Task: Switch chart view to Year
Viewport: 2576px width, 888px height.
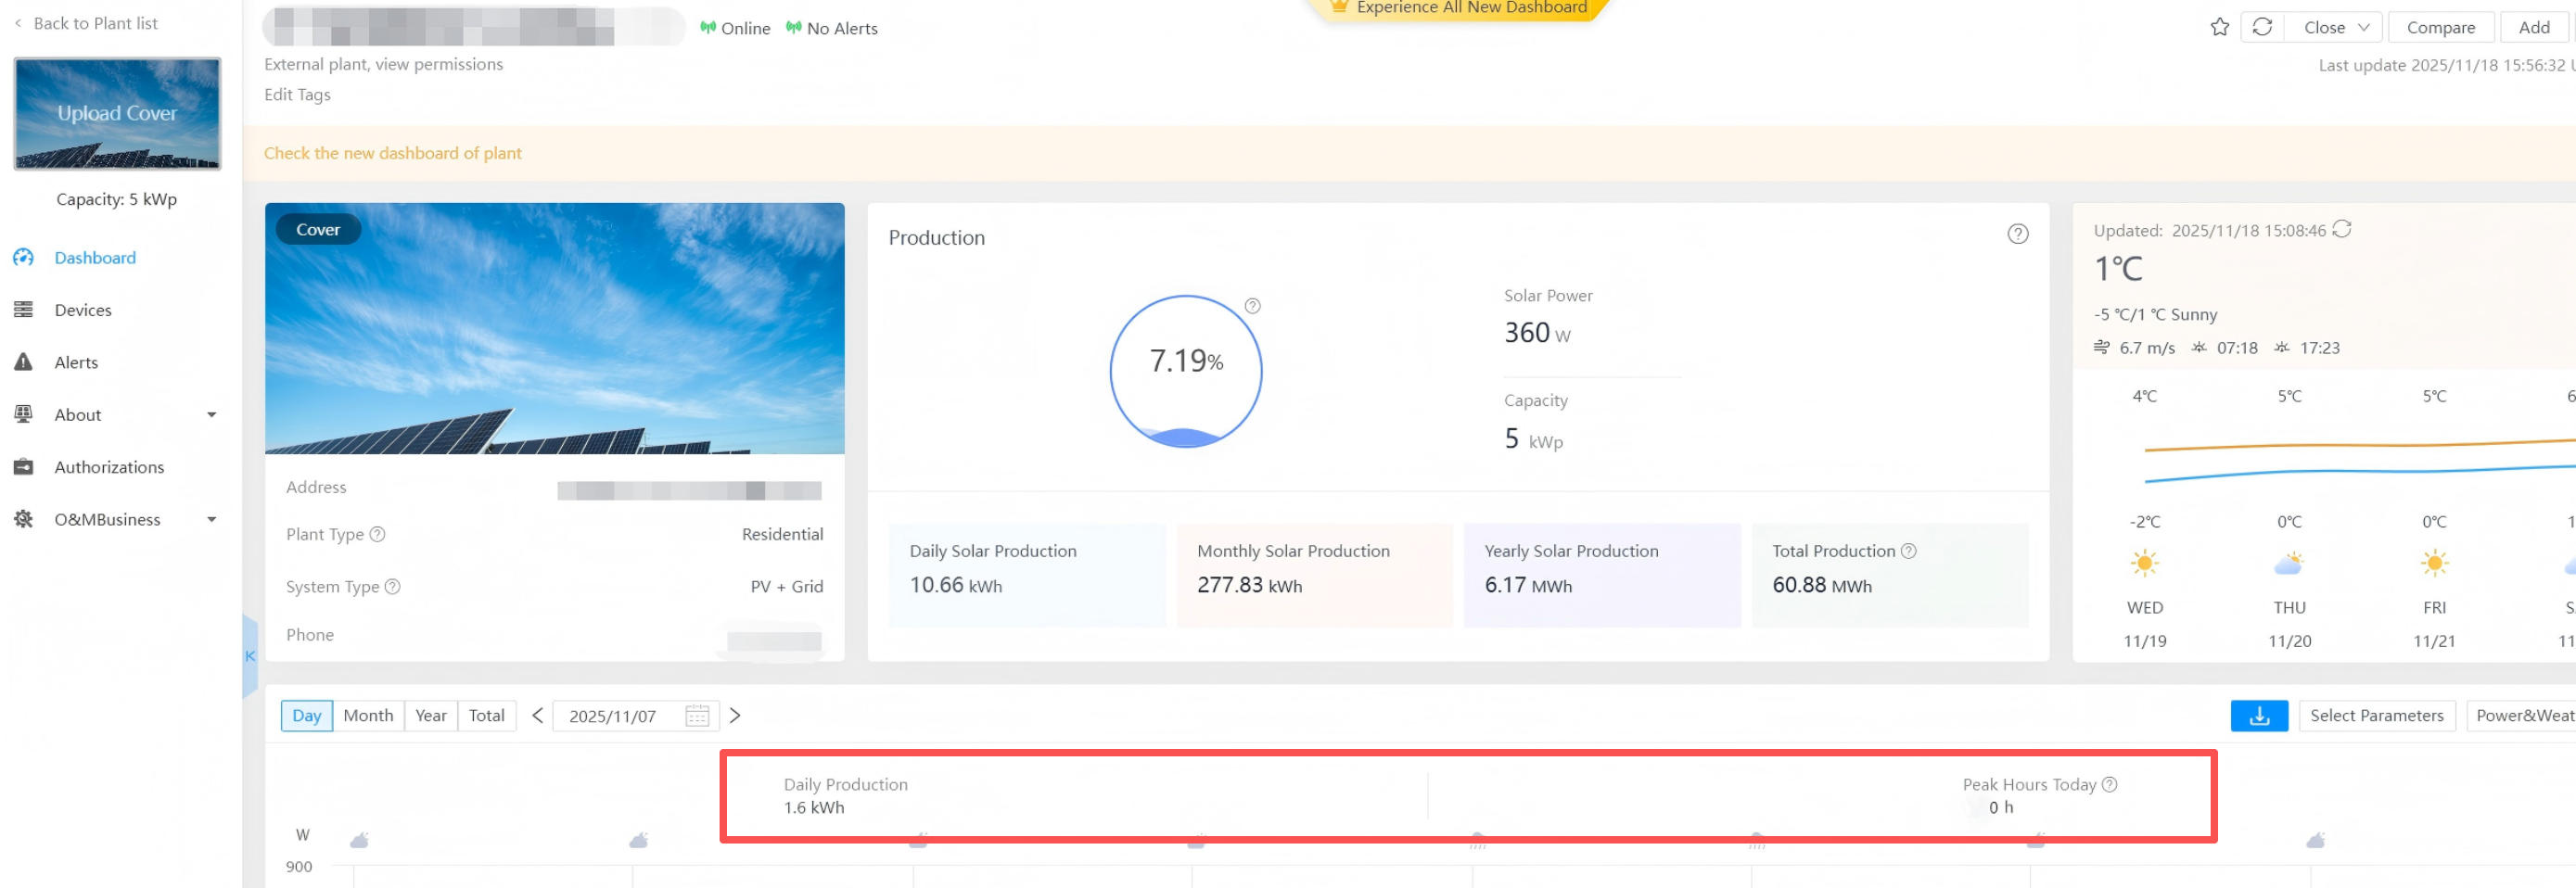Action: pos(431,716)
